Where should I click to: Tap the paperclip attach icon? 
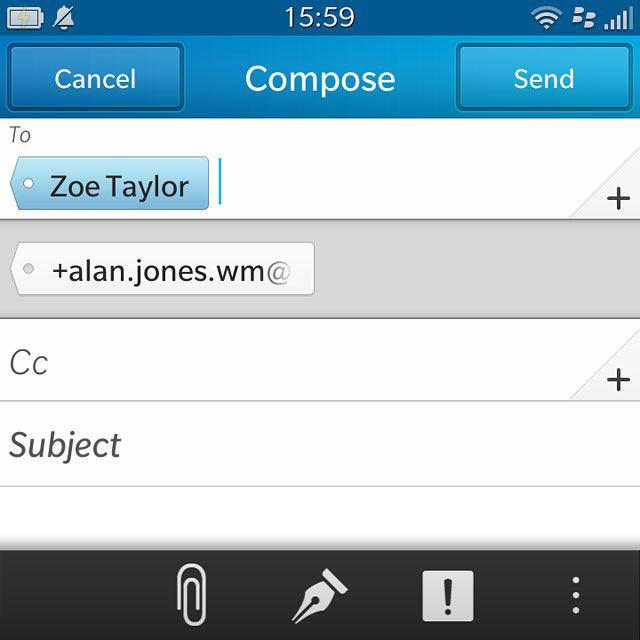pos(192,594)
